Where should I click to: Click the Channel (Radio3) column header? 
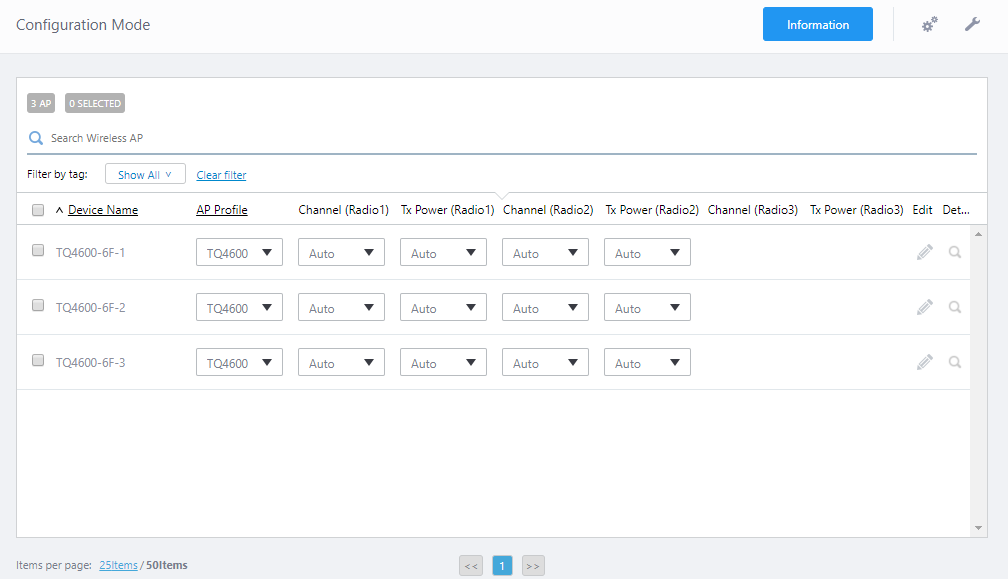pos(753,210)
